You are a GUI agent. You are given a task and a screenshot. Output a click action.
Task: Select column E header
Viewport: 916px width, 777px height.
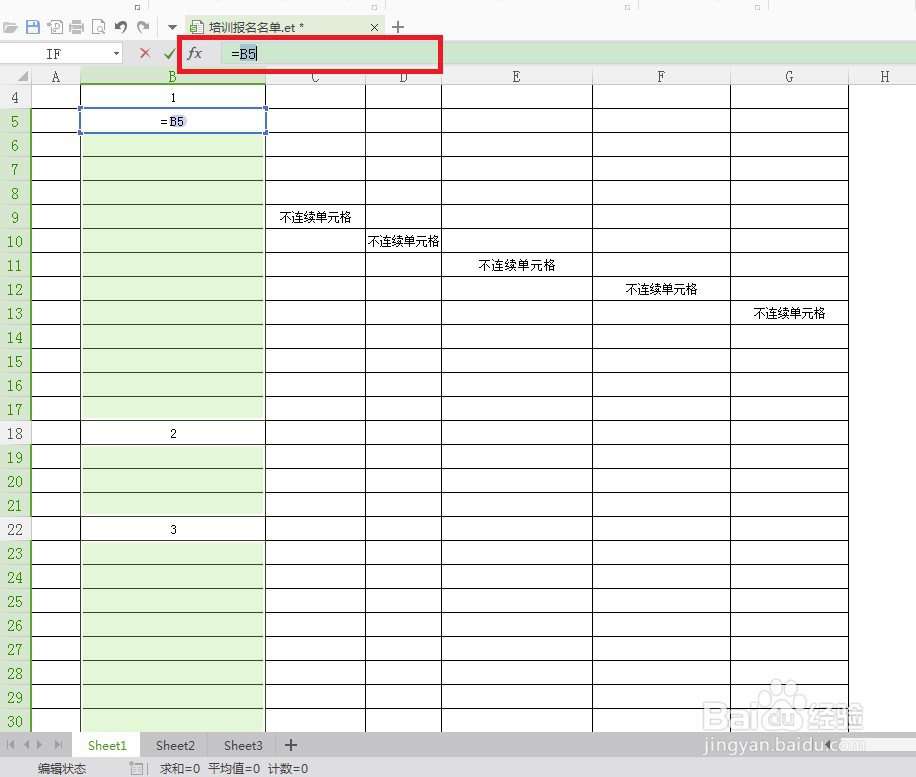pos(516,77)
